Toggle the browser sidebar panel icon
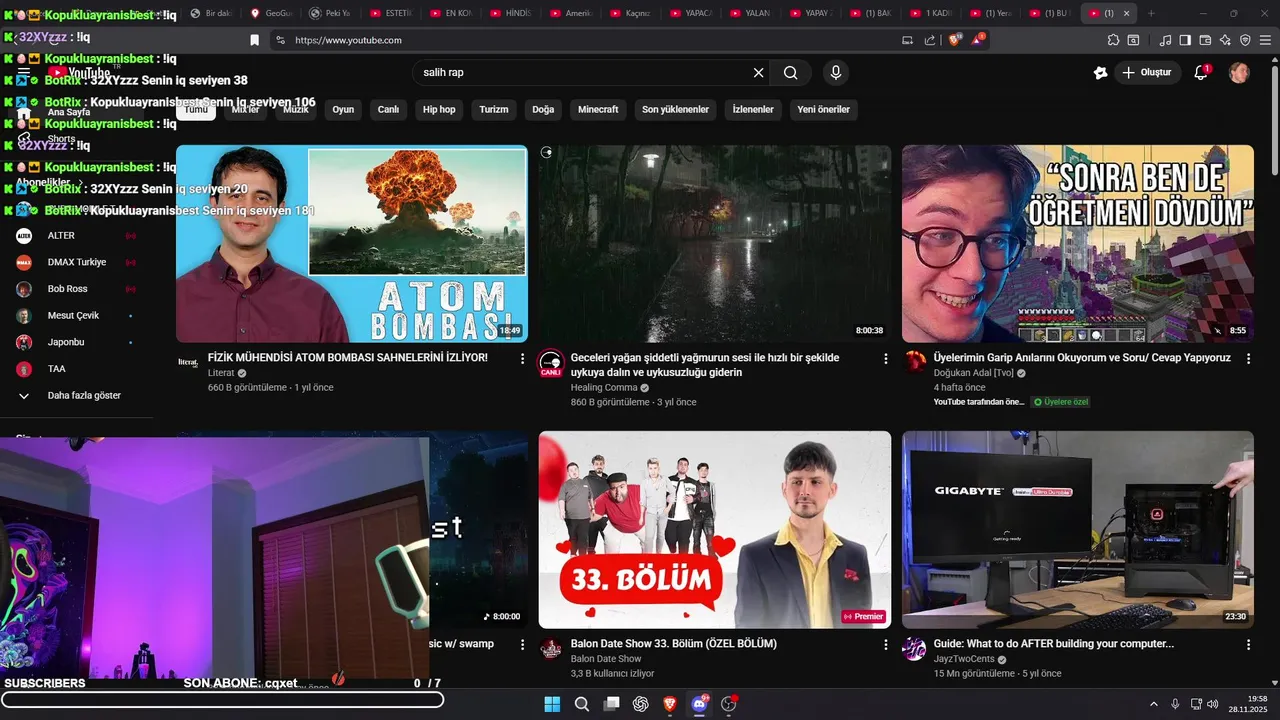This screenshot has height=720, width=1280. (x=1185, y=40)
